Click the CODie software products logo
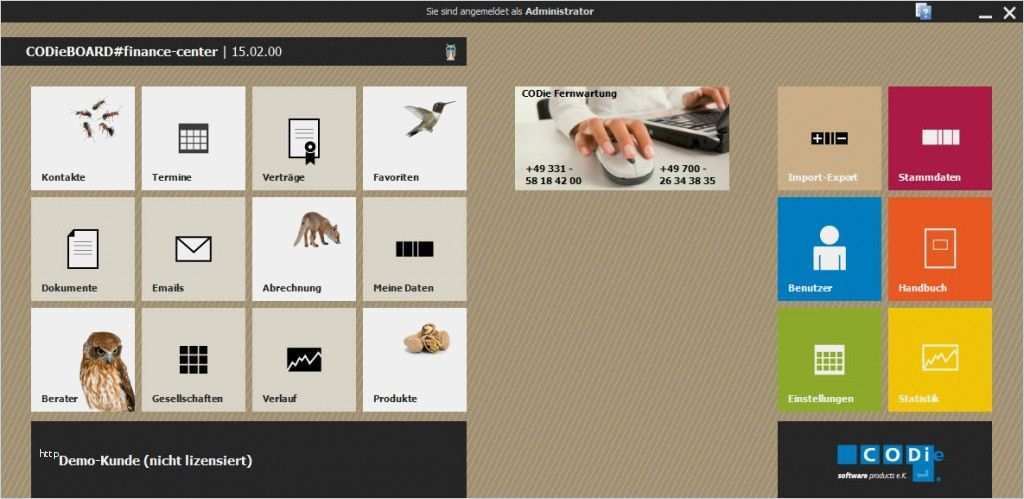Viewport: 1024px width, 499px height. 890,461
